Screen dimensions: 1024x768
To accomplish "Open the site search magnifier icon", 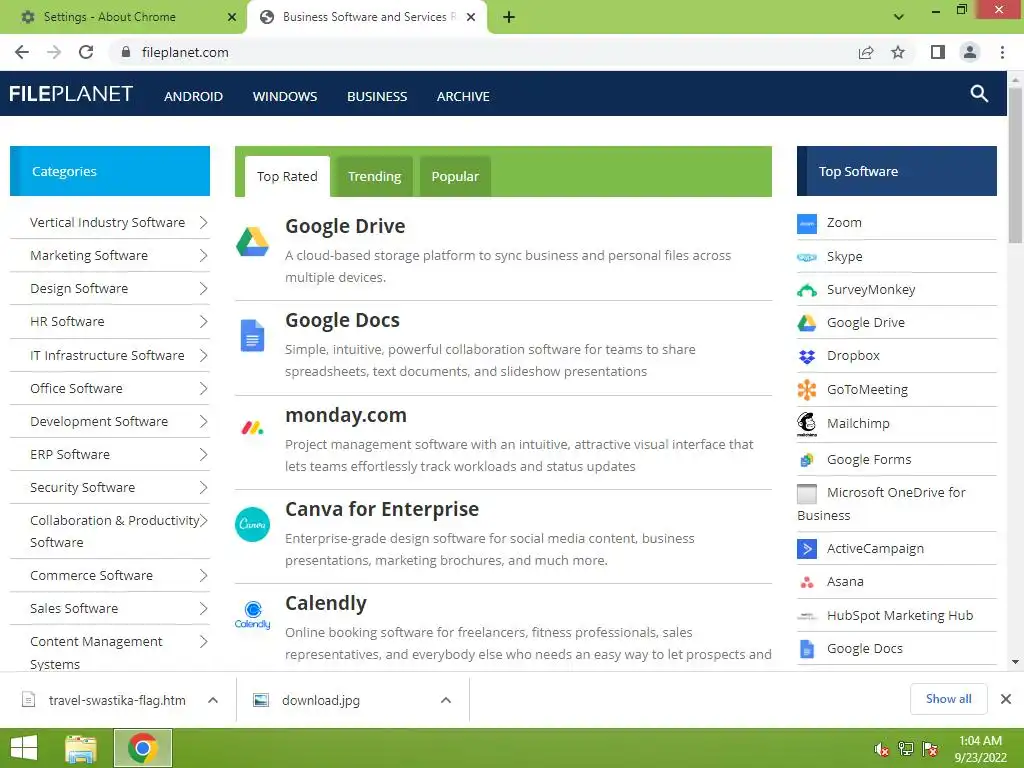I will click(x=978, y=93).
